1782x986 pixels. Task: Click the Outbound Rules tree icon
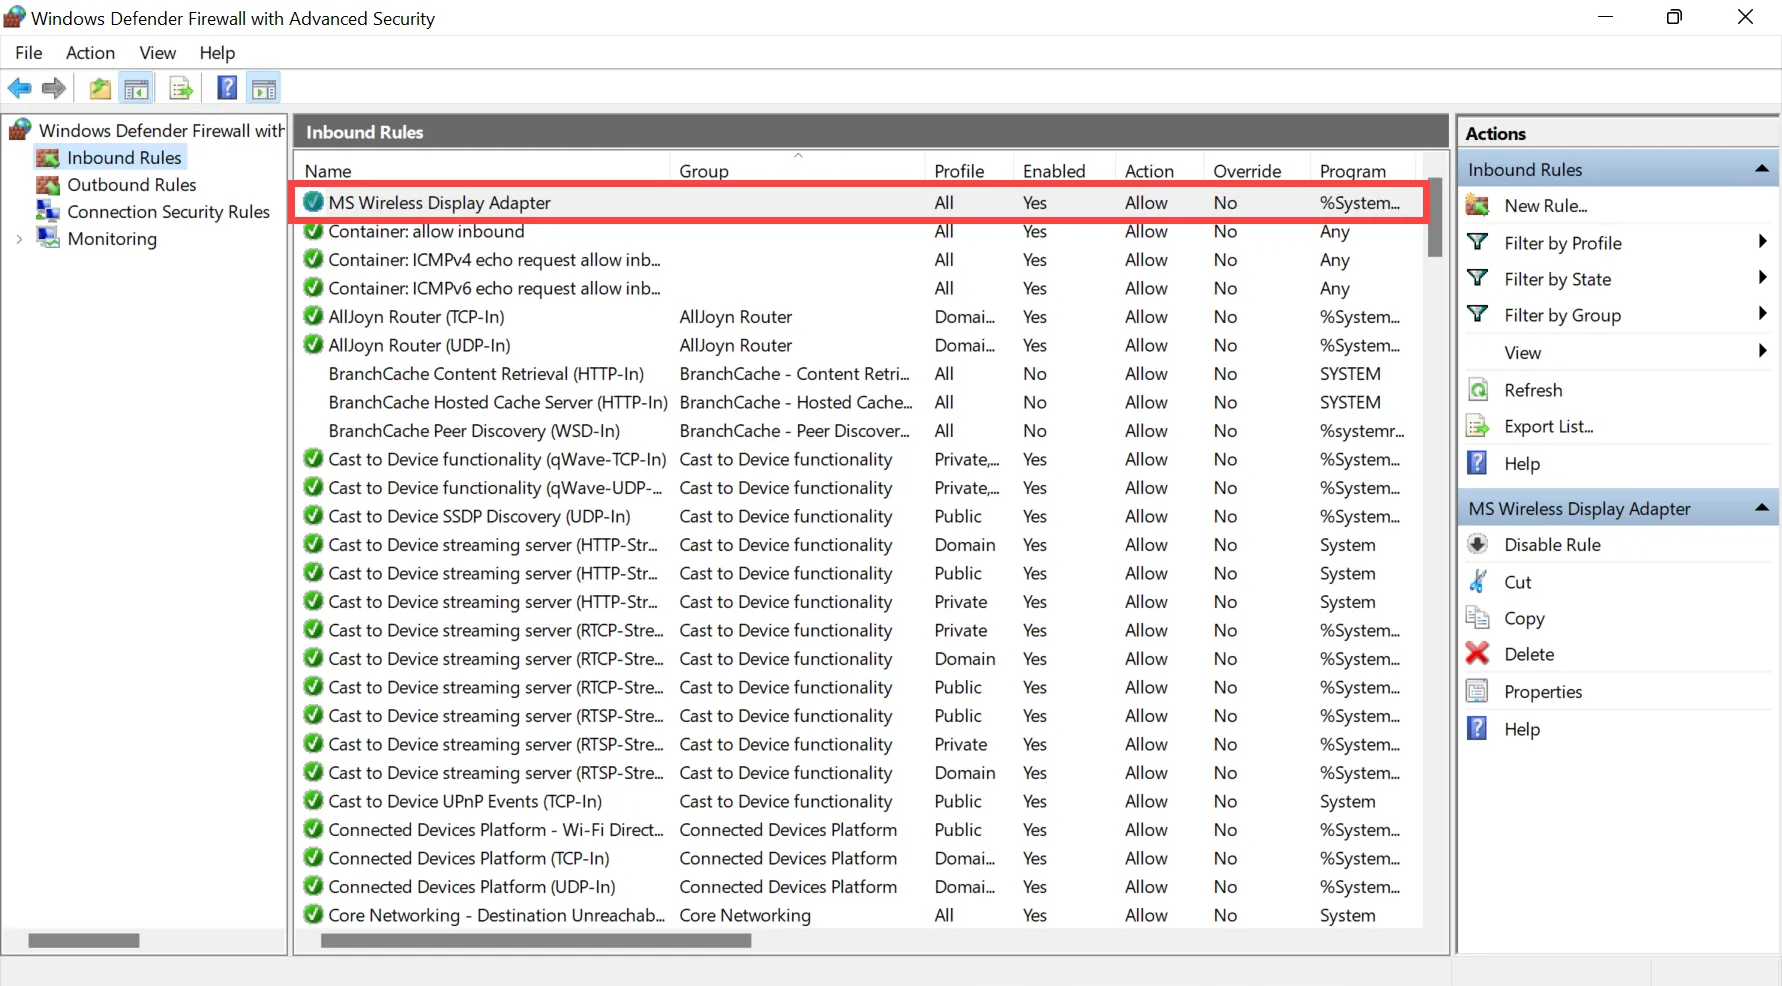click(48, 185)
